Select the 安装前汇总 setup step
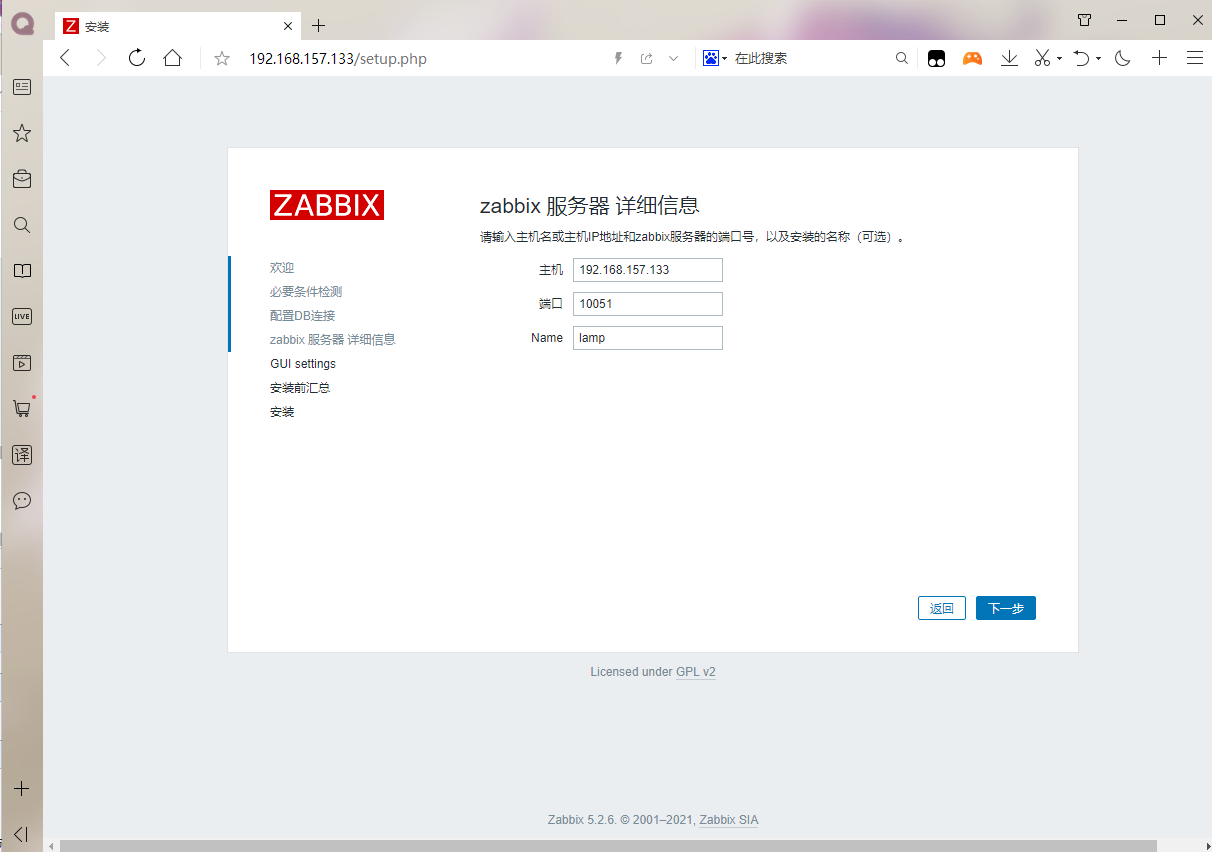The image size is (1212, 852). click(x=300, y=388)
